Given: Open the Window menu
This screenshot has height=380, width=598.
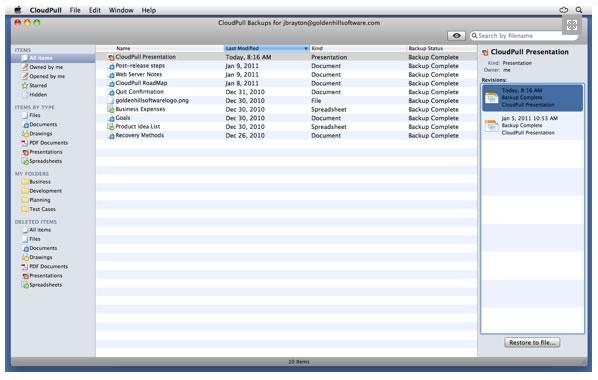Looking at the screenshot, I should (x=121, y=10).
